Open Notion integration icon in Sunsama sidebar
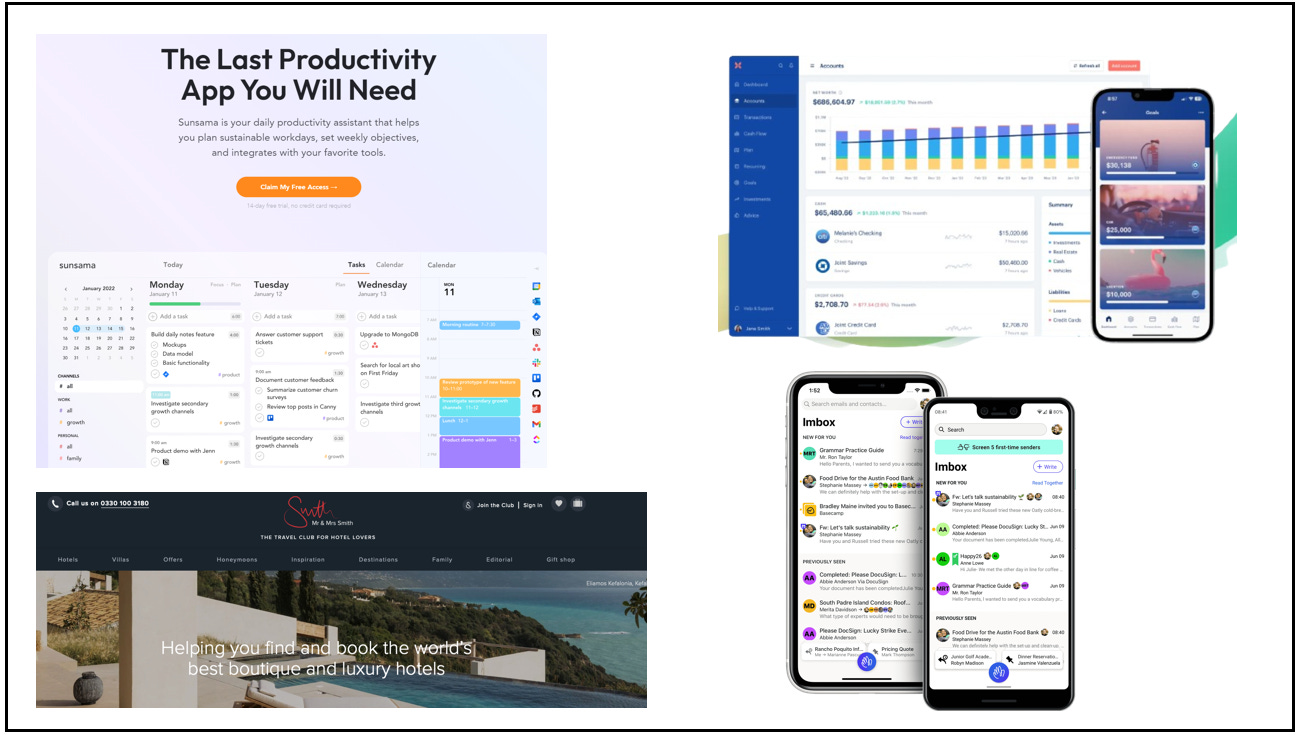This screenshot has width=1300, height=735. [536, 332]
